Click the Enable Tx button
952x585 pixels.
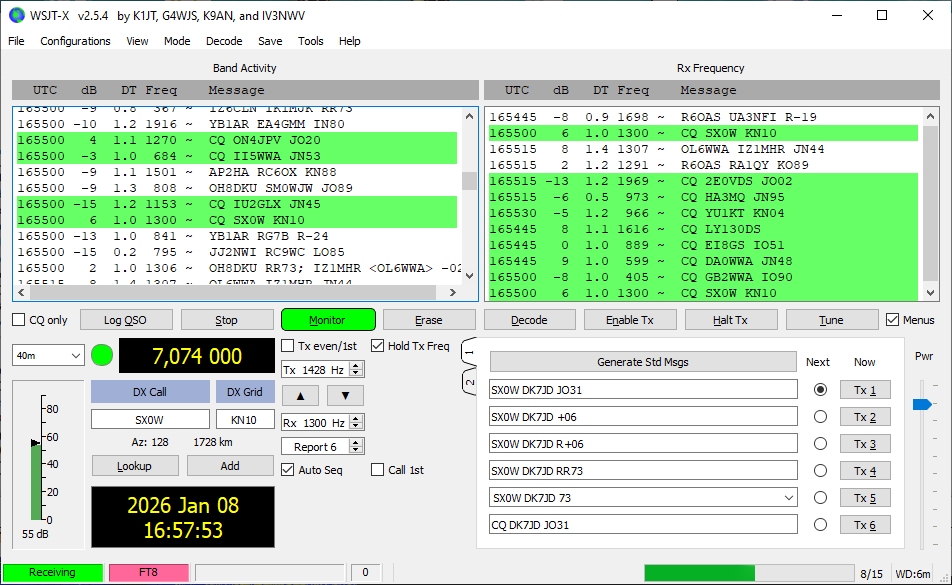pyautogui.click(x=630, y=320)
